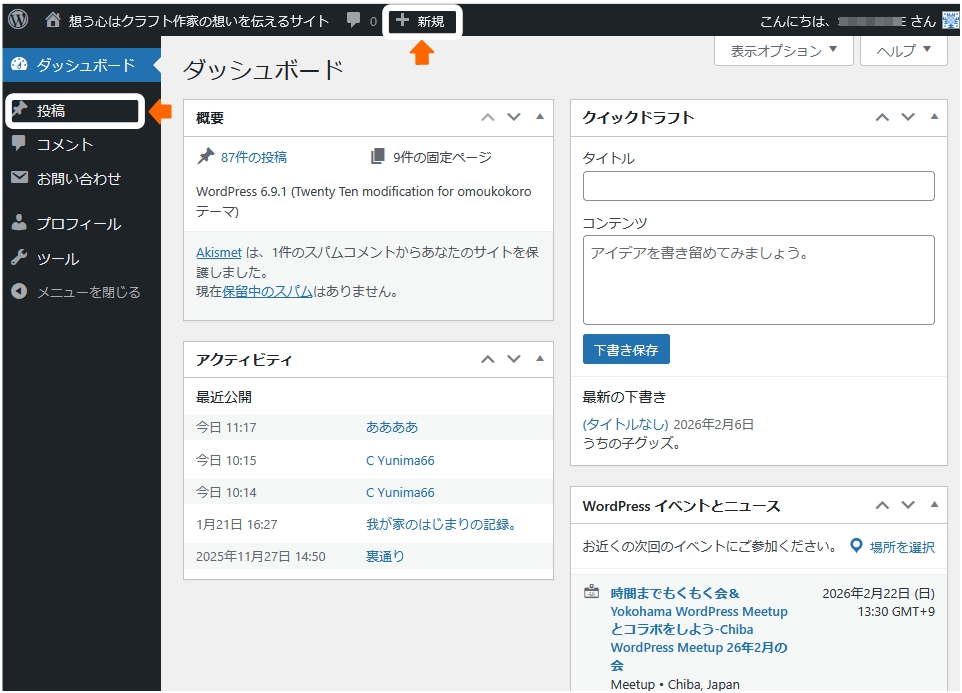Click the pages icon next to 9件の固定ページ
962x693 pixels.
377,157
